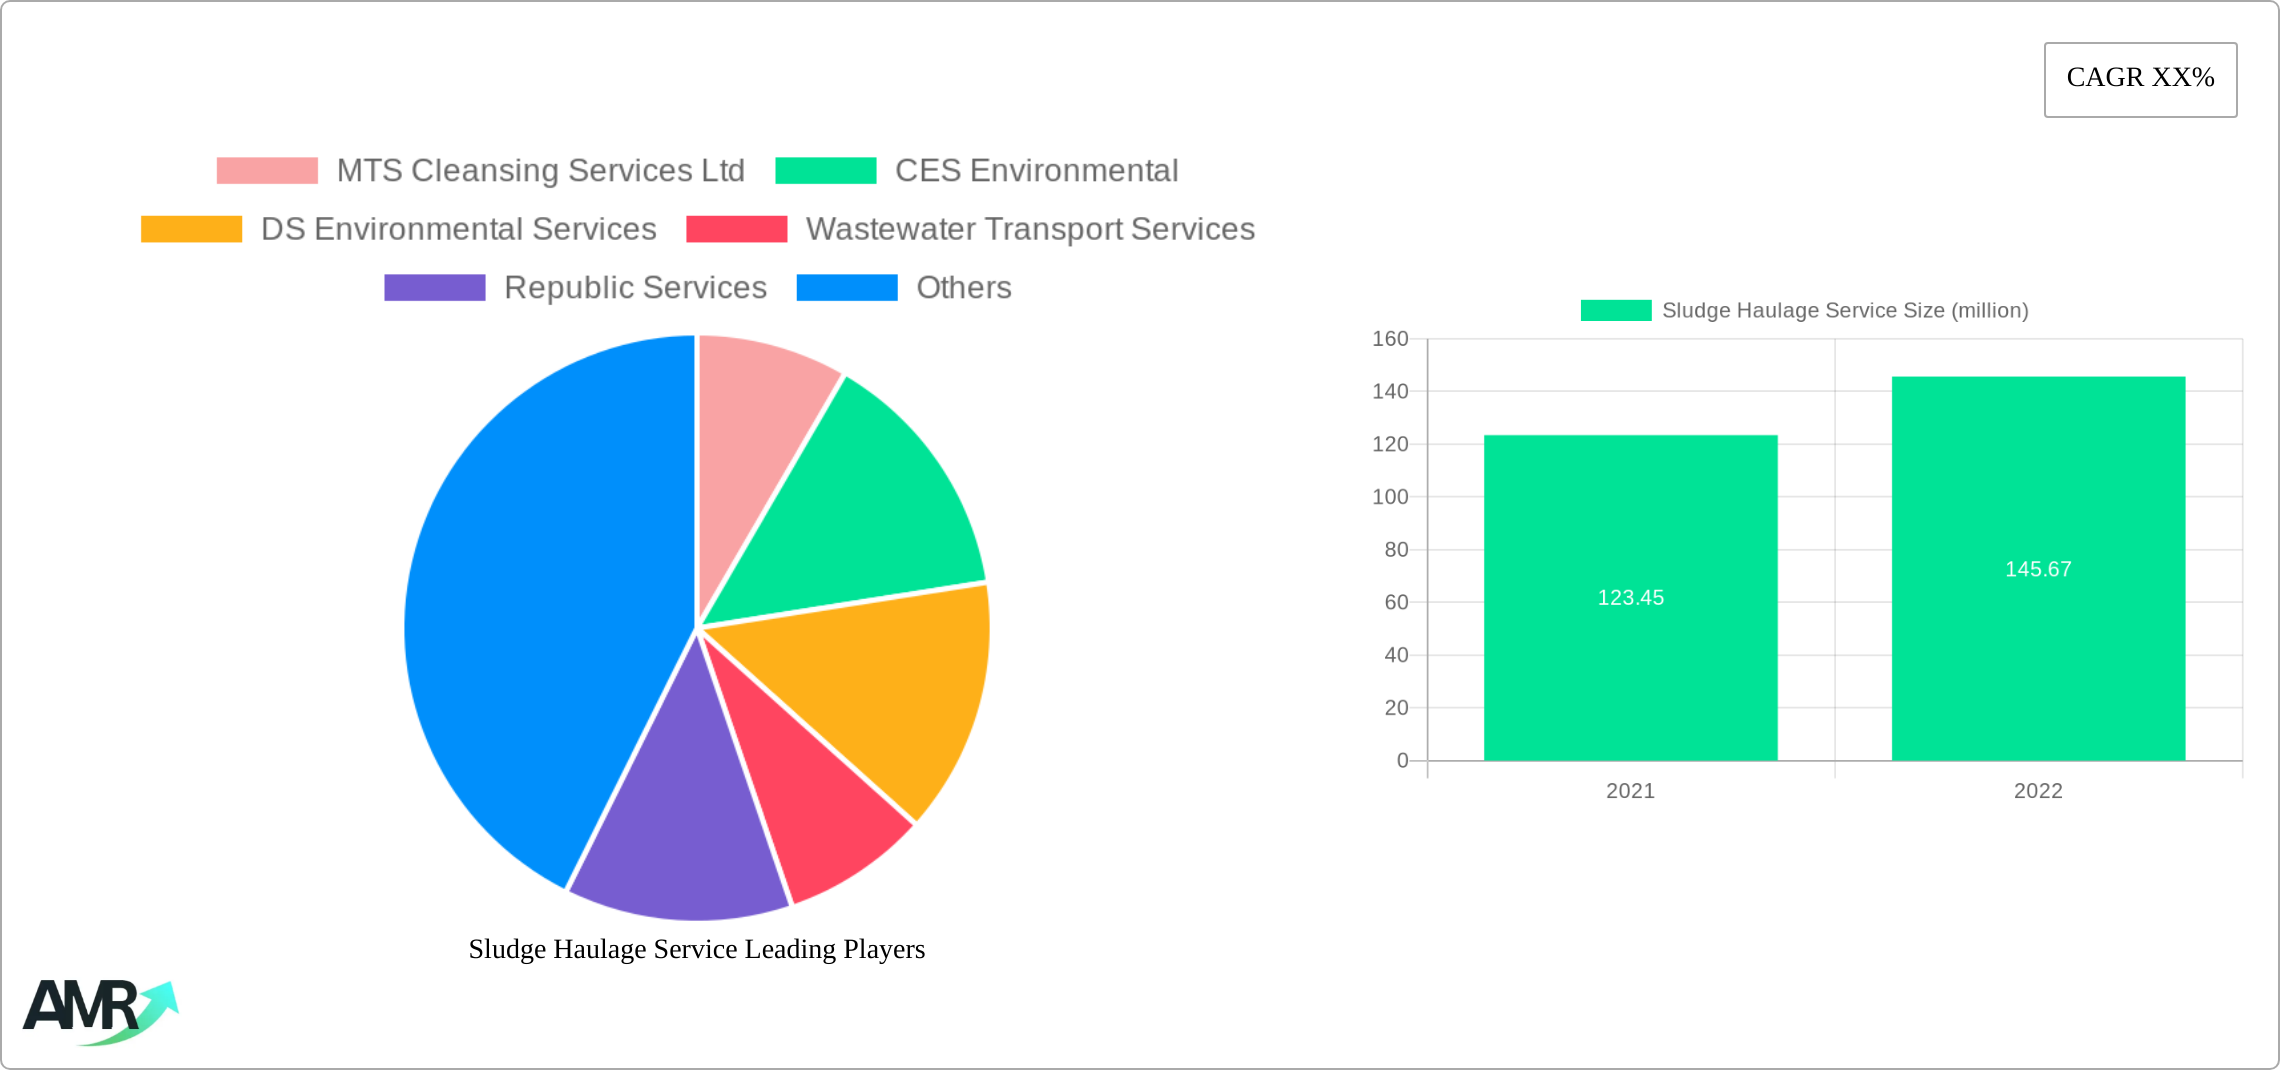Click the Others blue legend icon
The image size is (2280, 1070).
[x=846, y=288]
